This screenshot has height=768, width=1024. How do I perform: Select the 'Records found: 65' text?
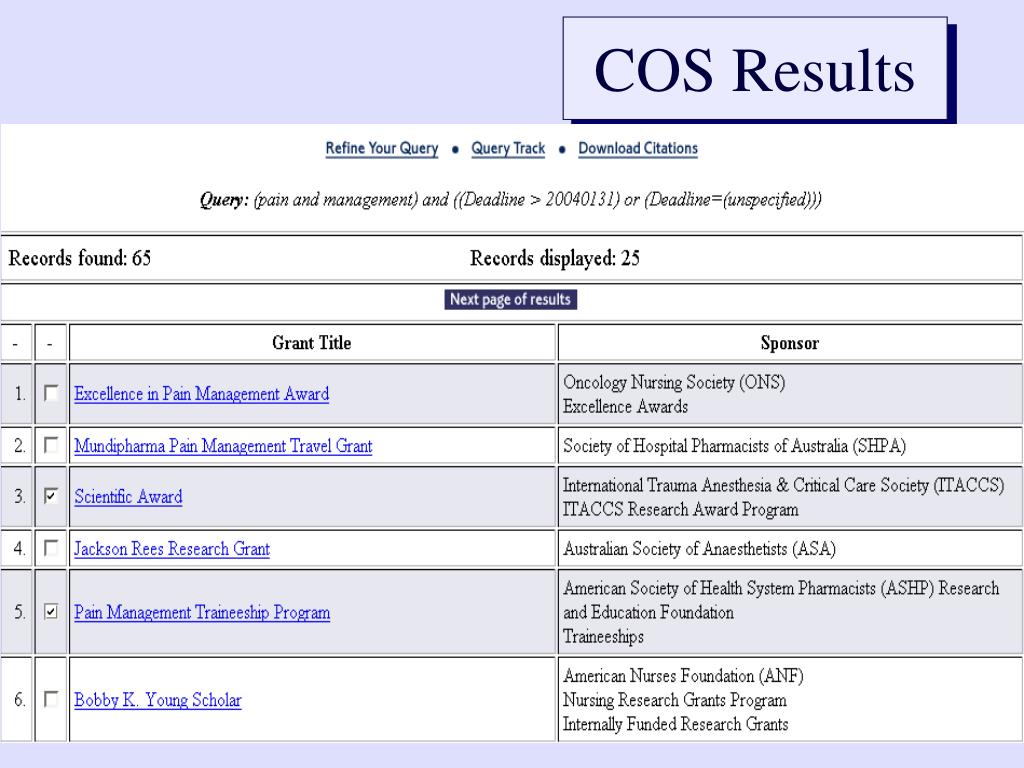click(x=80, y=259)
